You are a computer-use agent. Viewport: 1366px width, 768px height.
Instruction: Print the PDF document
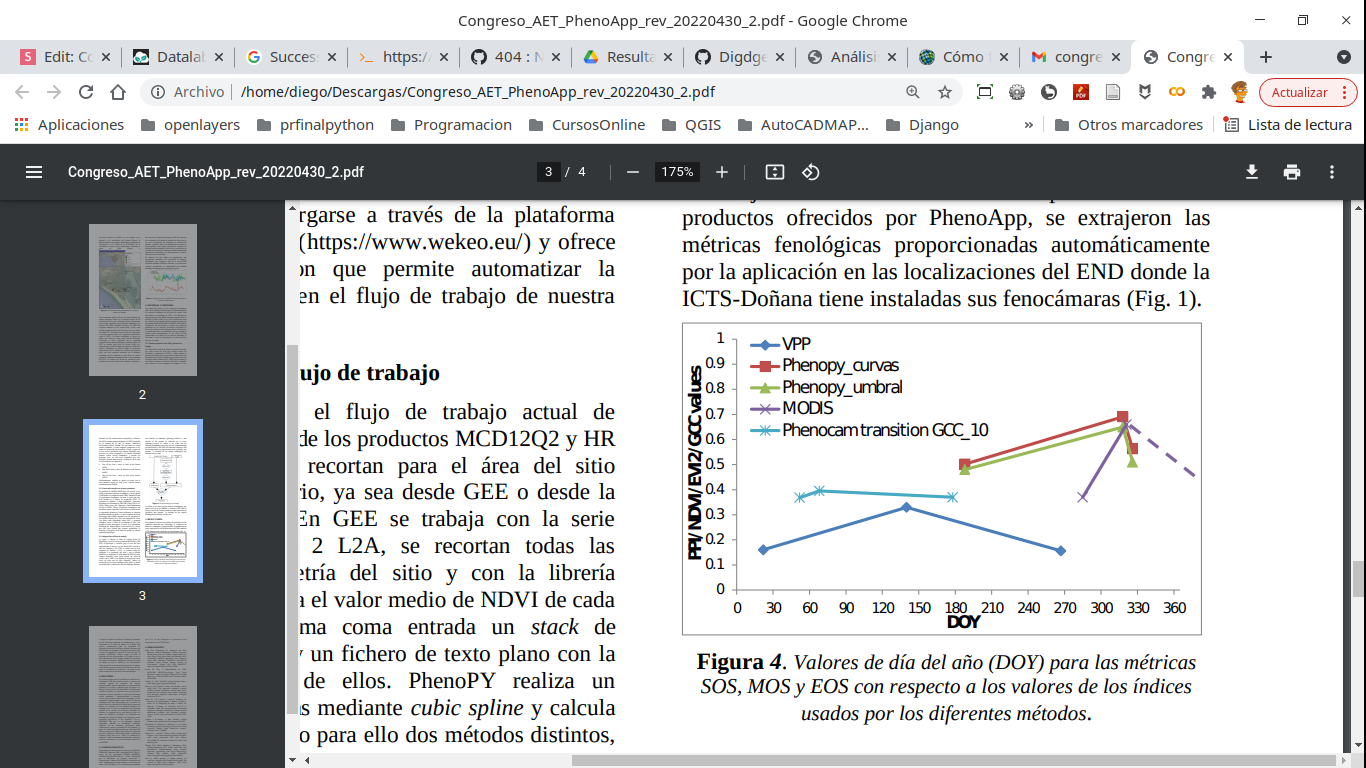pyautogui.click(x=1292, y=172)
